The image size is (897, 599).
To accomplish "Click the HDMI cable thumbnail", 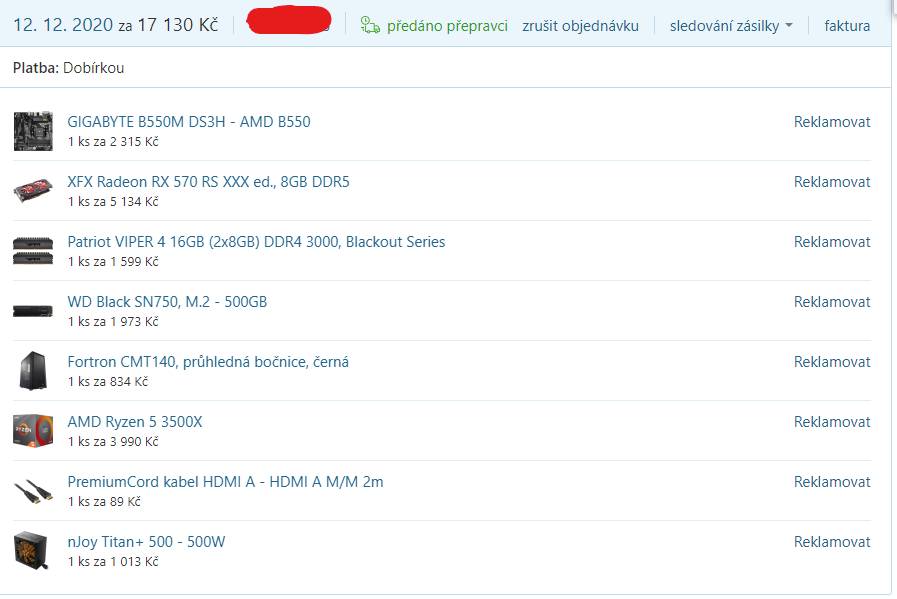I will click(33, 491).
